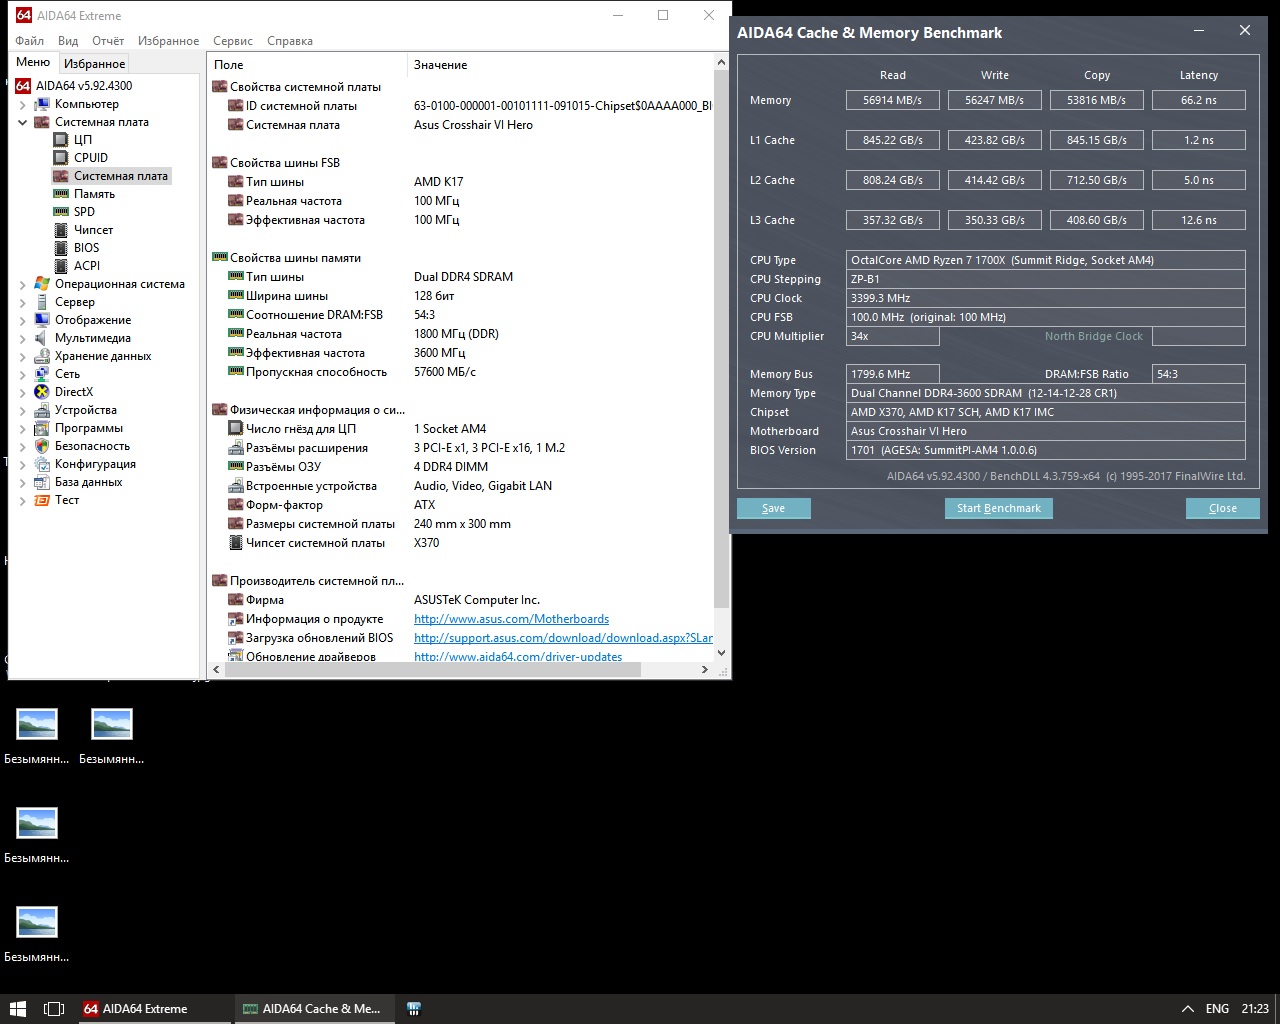Select the Тест benchmark icon
The height and width of the screenshot is (1024, 1280).
tap(42, 500)
